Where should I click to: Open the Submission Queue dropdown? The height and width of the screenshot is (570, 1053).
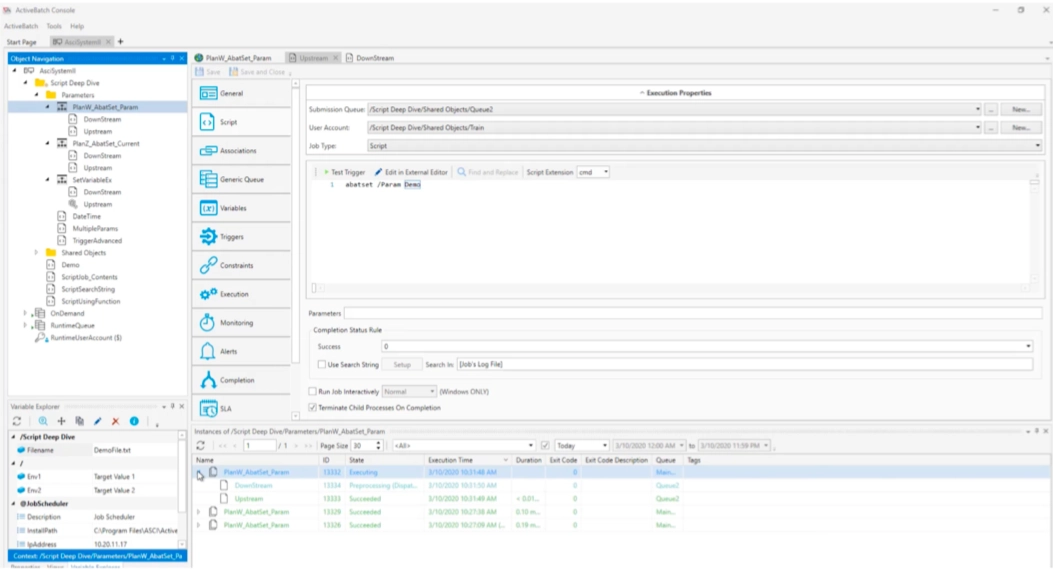(976, 109)
